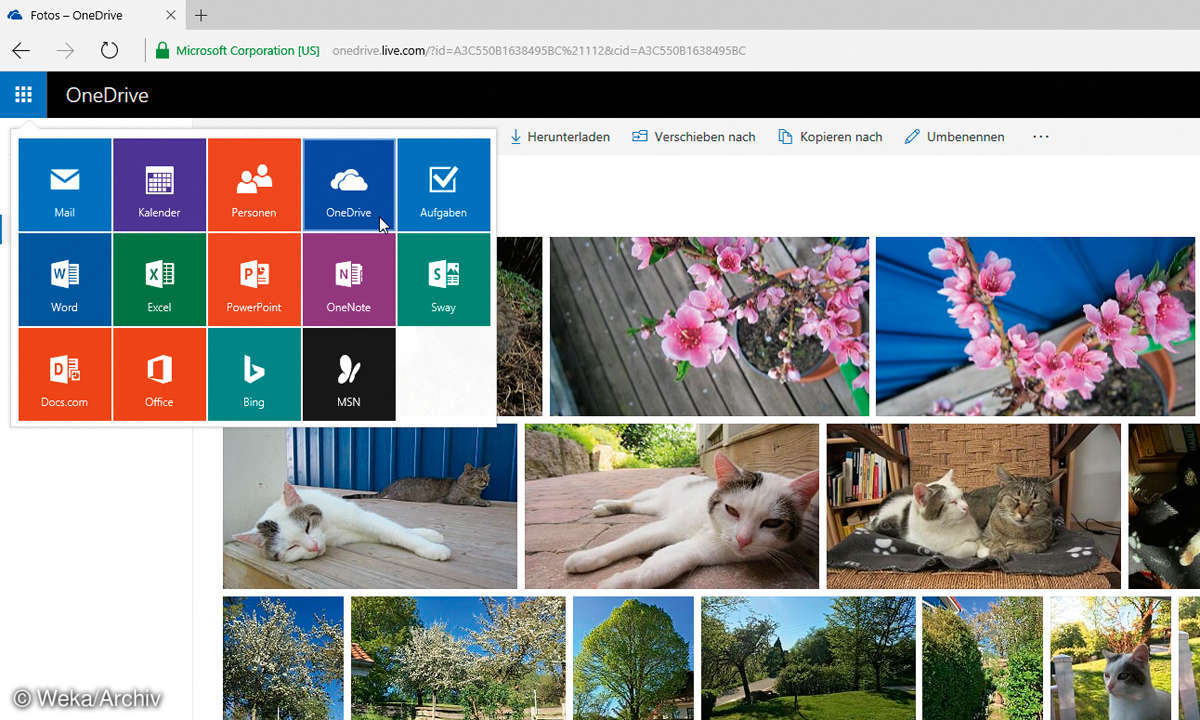Open the Bing tile
Image resolution: width=1200 pixels, height=720 pixels.
point(254,374)
